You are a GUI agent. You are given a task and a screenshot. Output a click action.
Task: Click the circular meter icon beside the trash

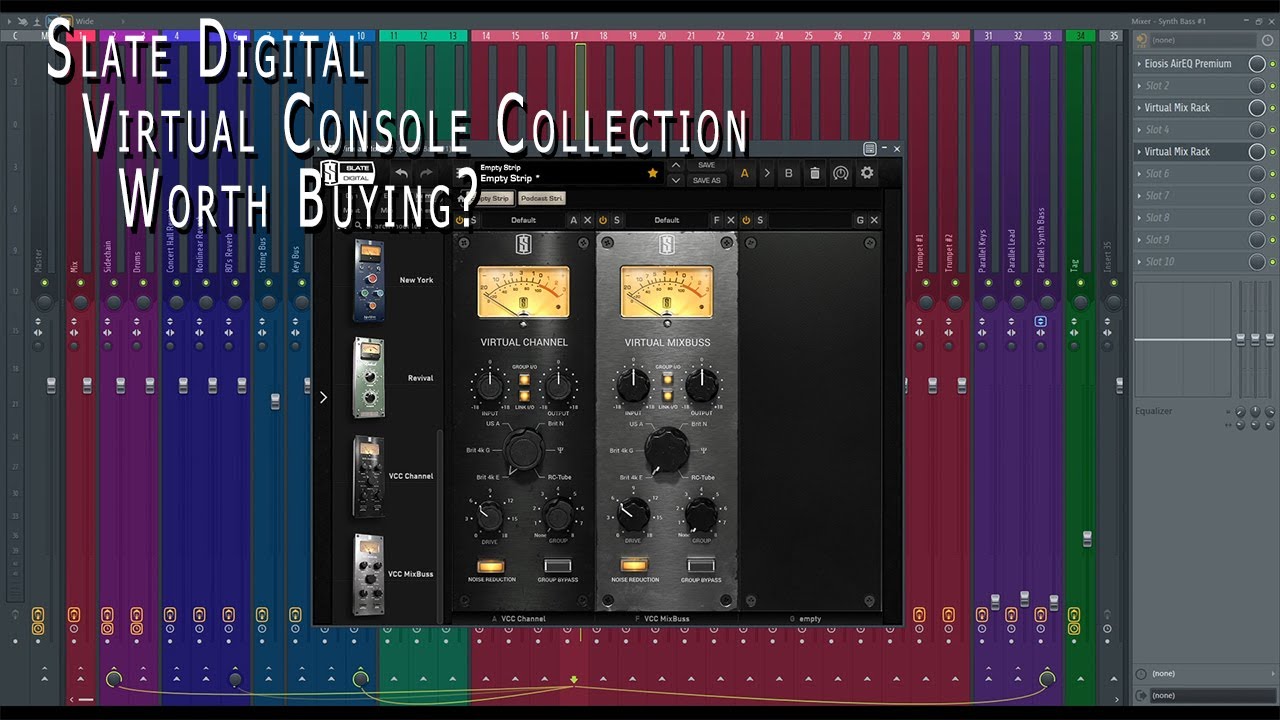[x=841, y=173]
